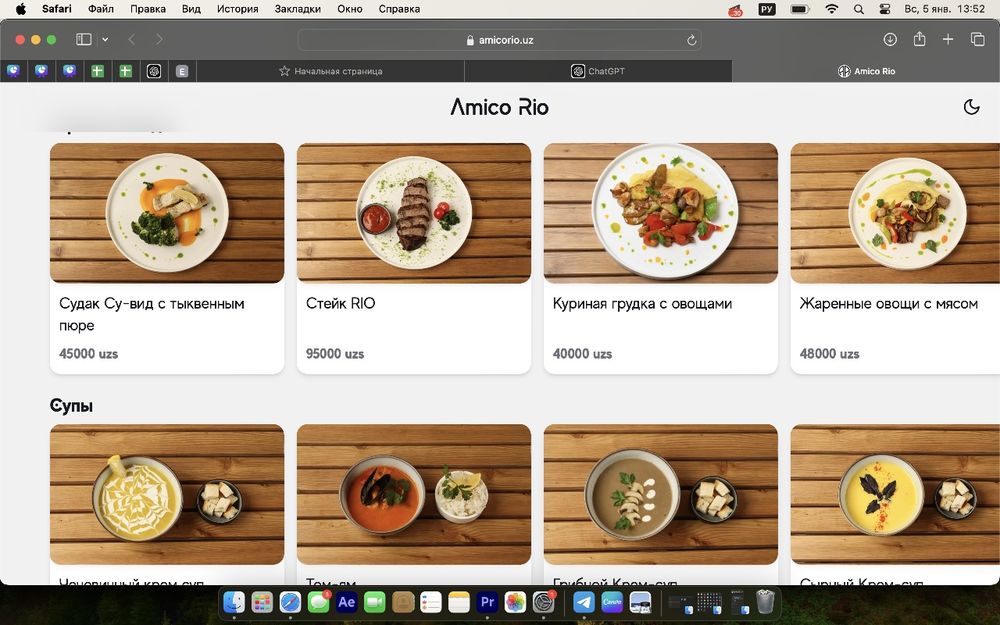The height and width of the screenshot is (625, 1000).
Task: Open Control Center
Action: [885, 9]
